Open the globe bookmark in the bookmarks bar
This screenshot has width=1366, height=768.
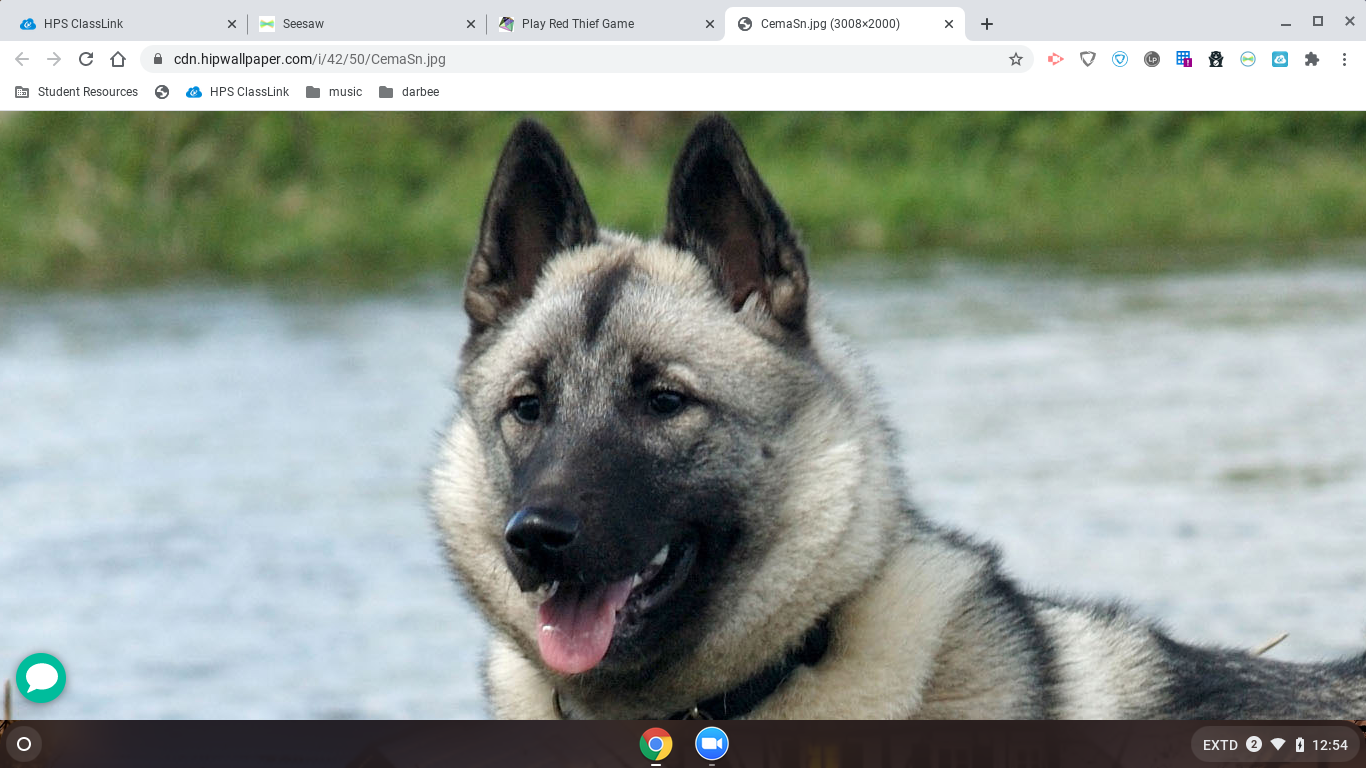[162, 92]
